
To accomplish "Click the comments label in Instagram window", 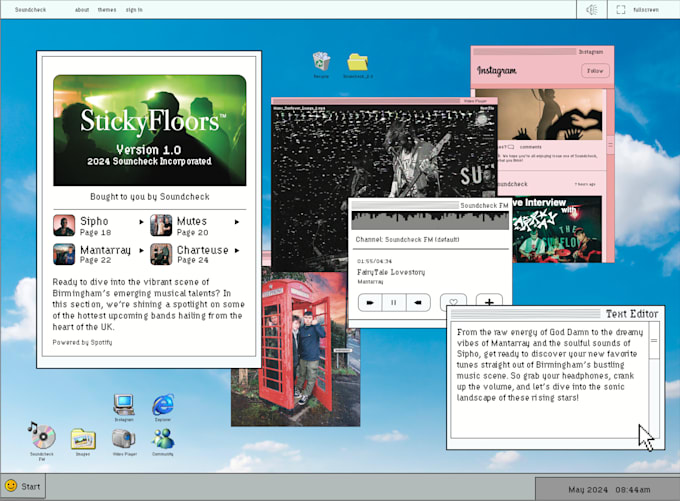I will pos(530,147).
